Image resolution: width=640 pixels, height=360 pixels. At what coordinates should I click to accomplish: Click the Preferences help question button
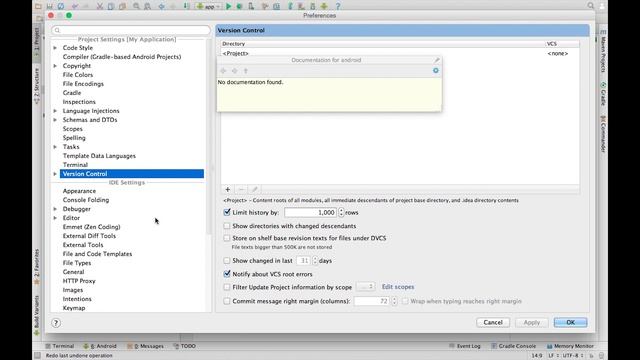click(56, 323)
